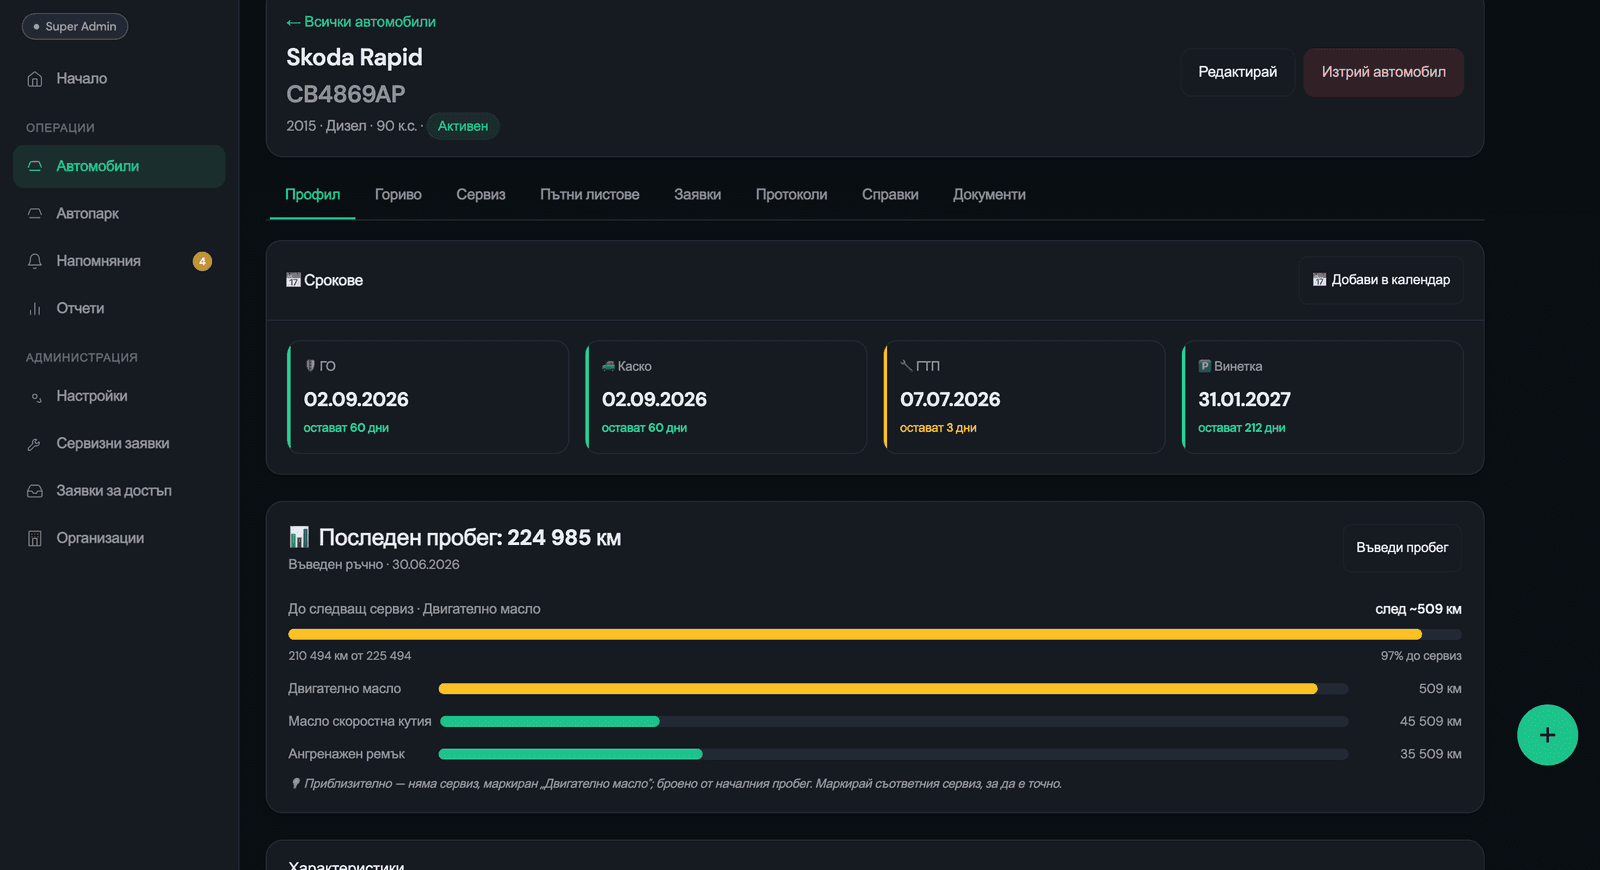Open Напомняния in the sidebar
Image resolution: width=1600 pixels, height=870 pixels.
[x=119, y=261]
